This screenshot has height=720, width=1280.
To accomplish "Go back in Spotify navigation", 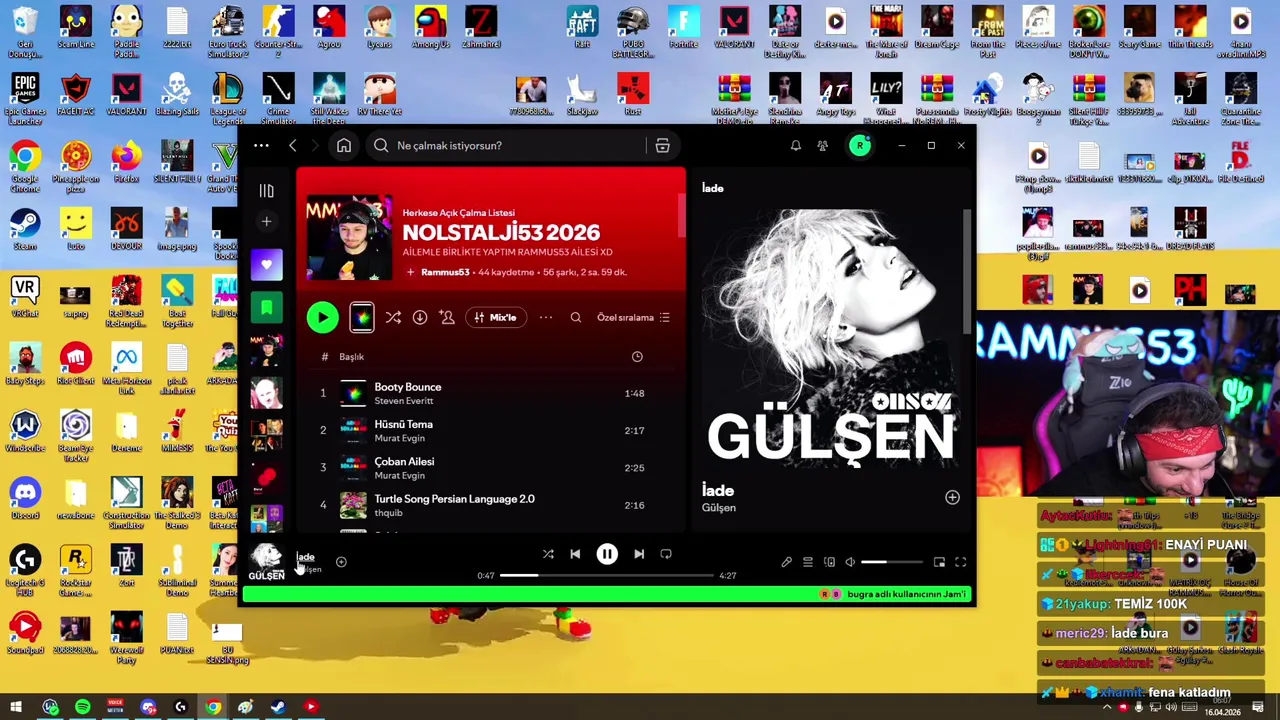I will pyautogui.click(x=293, y=146).
